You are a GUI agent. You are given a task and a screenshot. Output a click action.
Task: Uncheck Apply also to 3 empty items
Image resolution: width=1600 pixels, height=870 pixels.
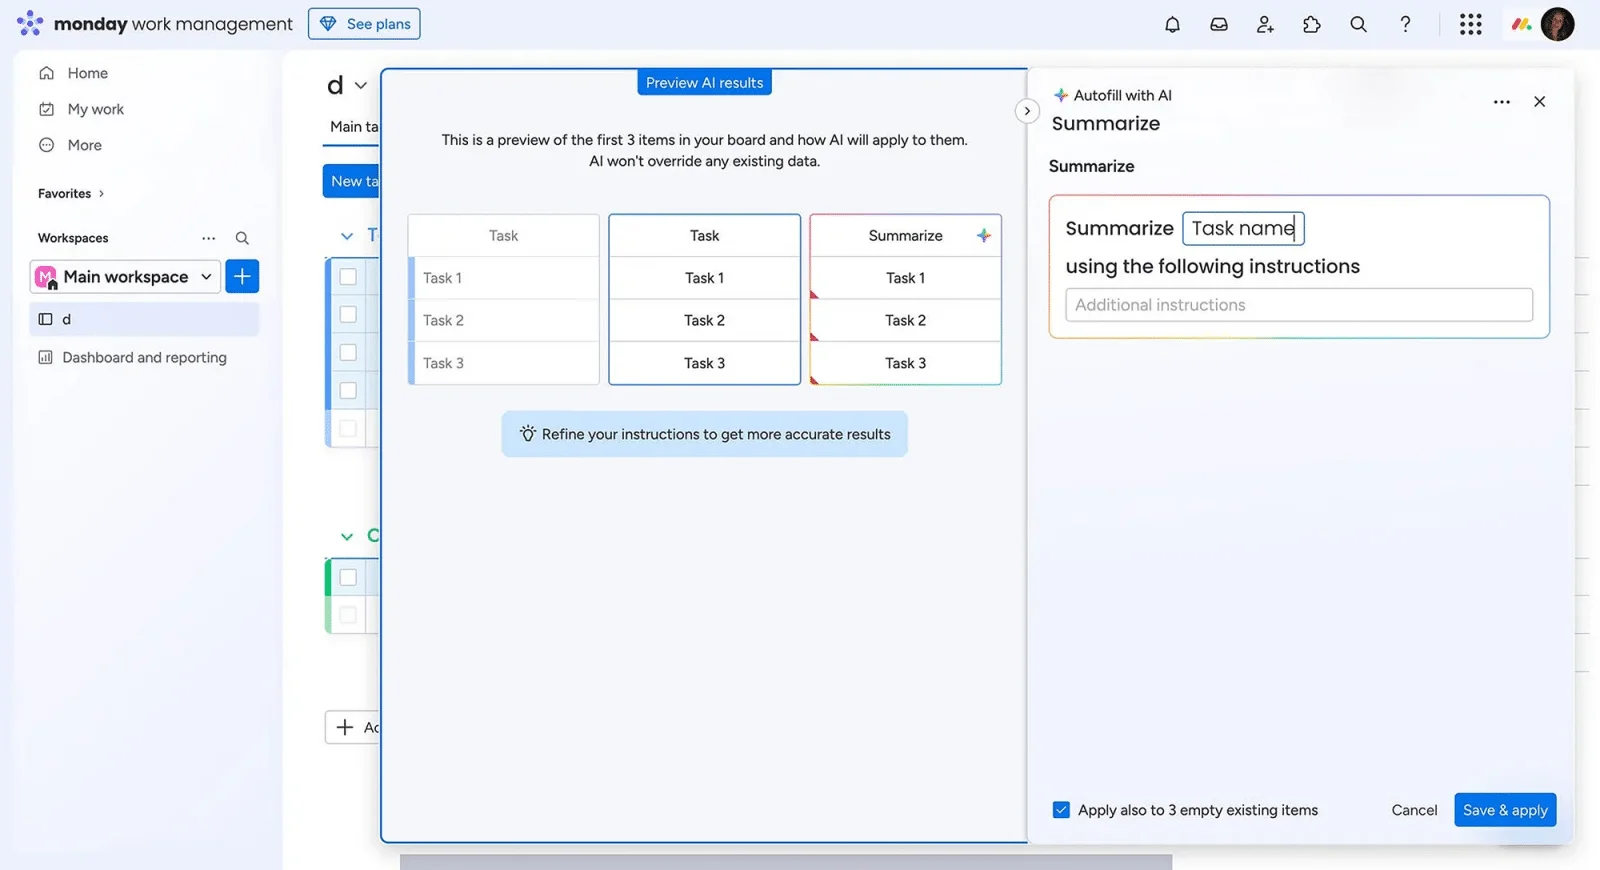click(1061, 810)
